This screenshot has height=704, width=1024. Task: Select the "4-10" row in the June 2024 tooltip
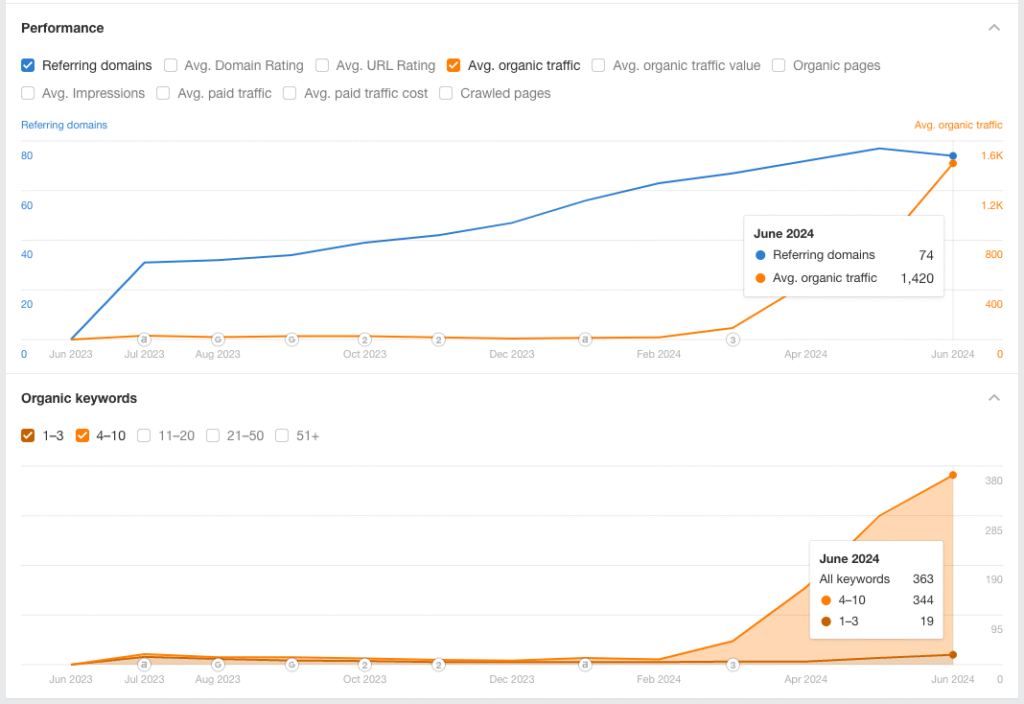click(875, 600)
